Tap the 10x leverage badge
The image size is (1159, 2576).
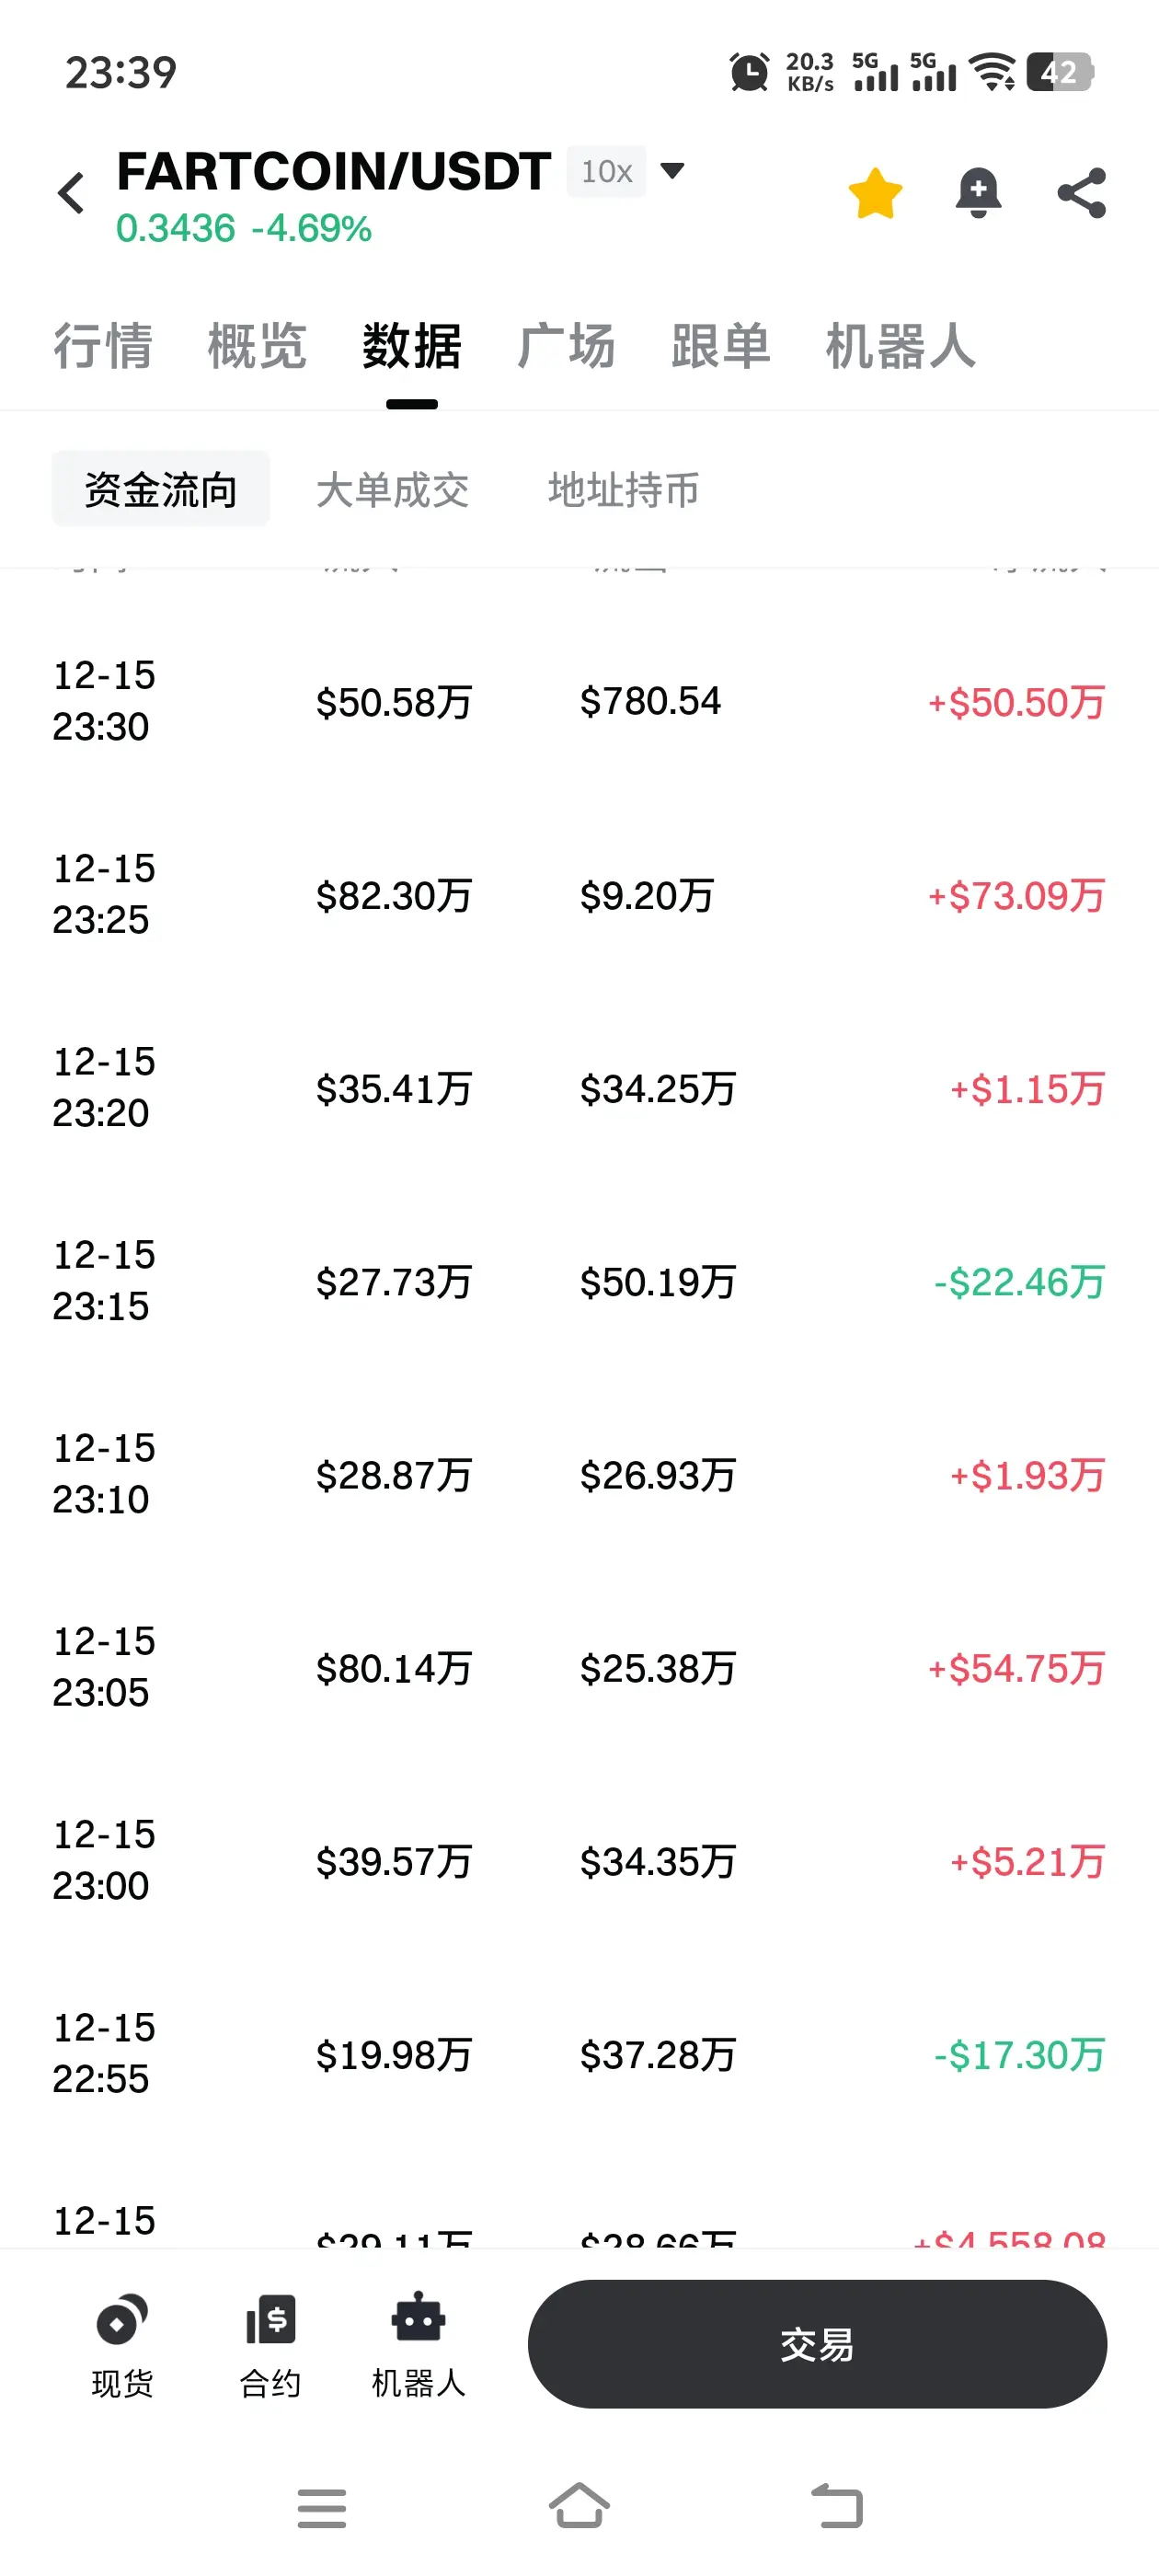606,172
